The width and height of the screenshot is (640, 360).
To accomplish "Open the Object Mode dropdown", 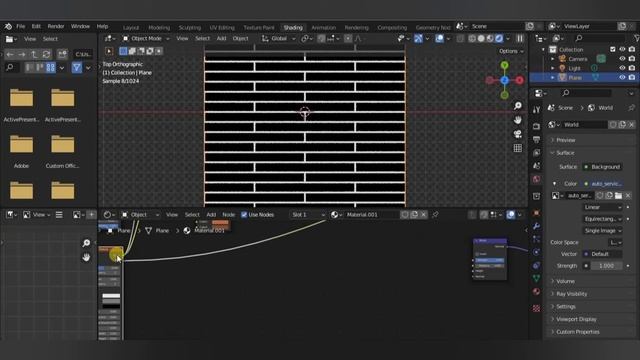I will tap(146, 38).
